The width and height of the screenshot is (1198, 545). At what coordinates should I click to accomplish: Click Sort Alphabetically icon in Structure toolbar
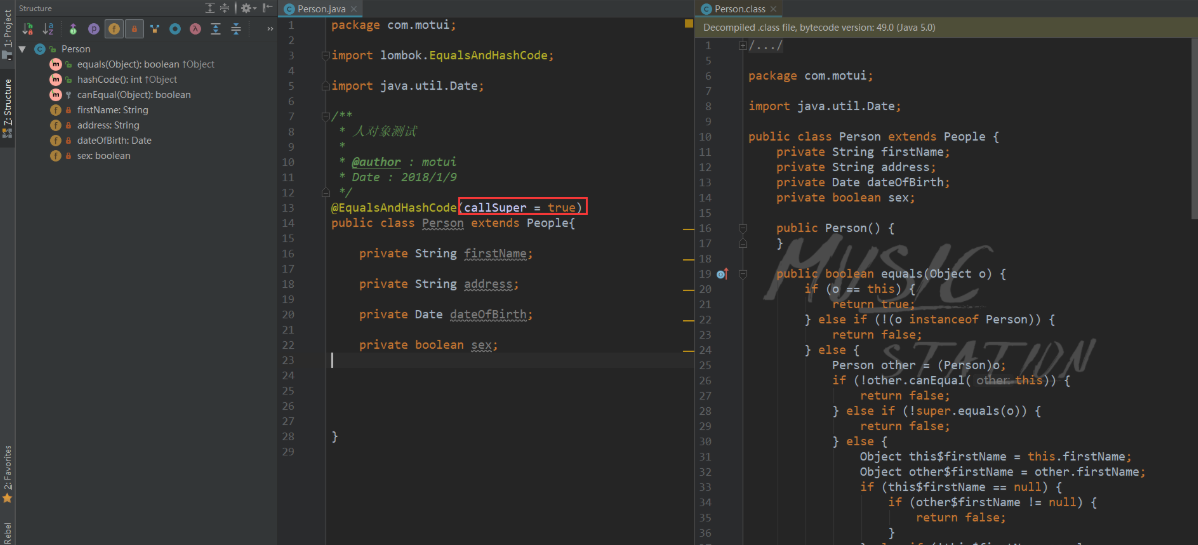click(x=48, y=29)
